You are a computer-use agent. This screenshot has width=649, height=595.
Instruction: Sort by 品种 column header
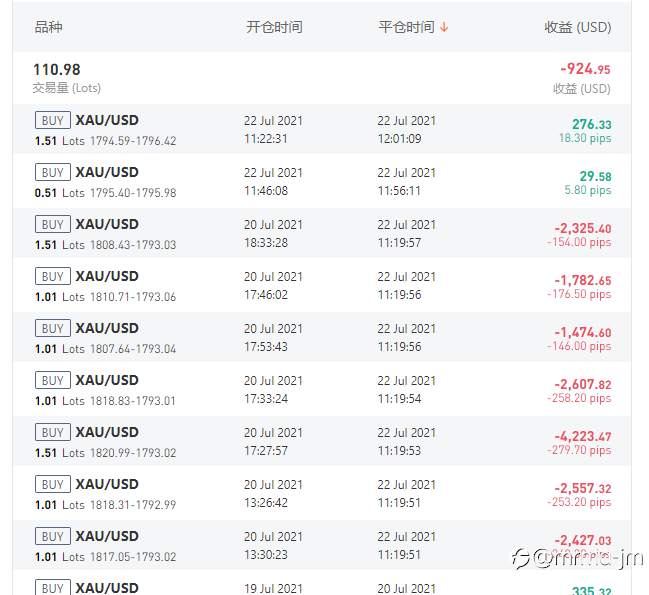pos(48,27)
